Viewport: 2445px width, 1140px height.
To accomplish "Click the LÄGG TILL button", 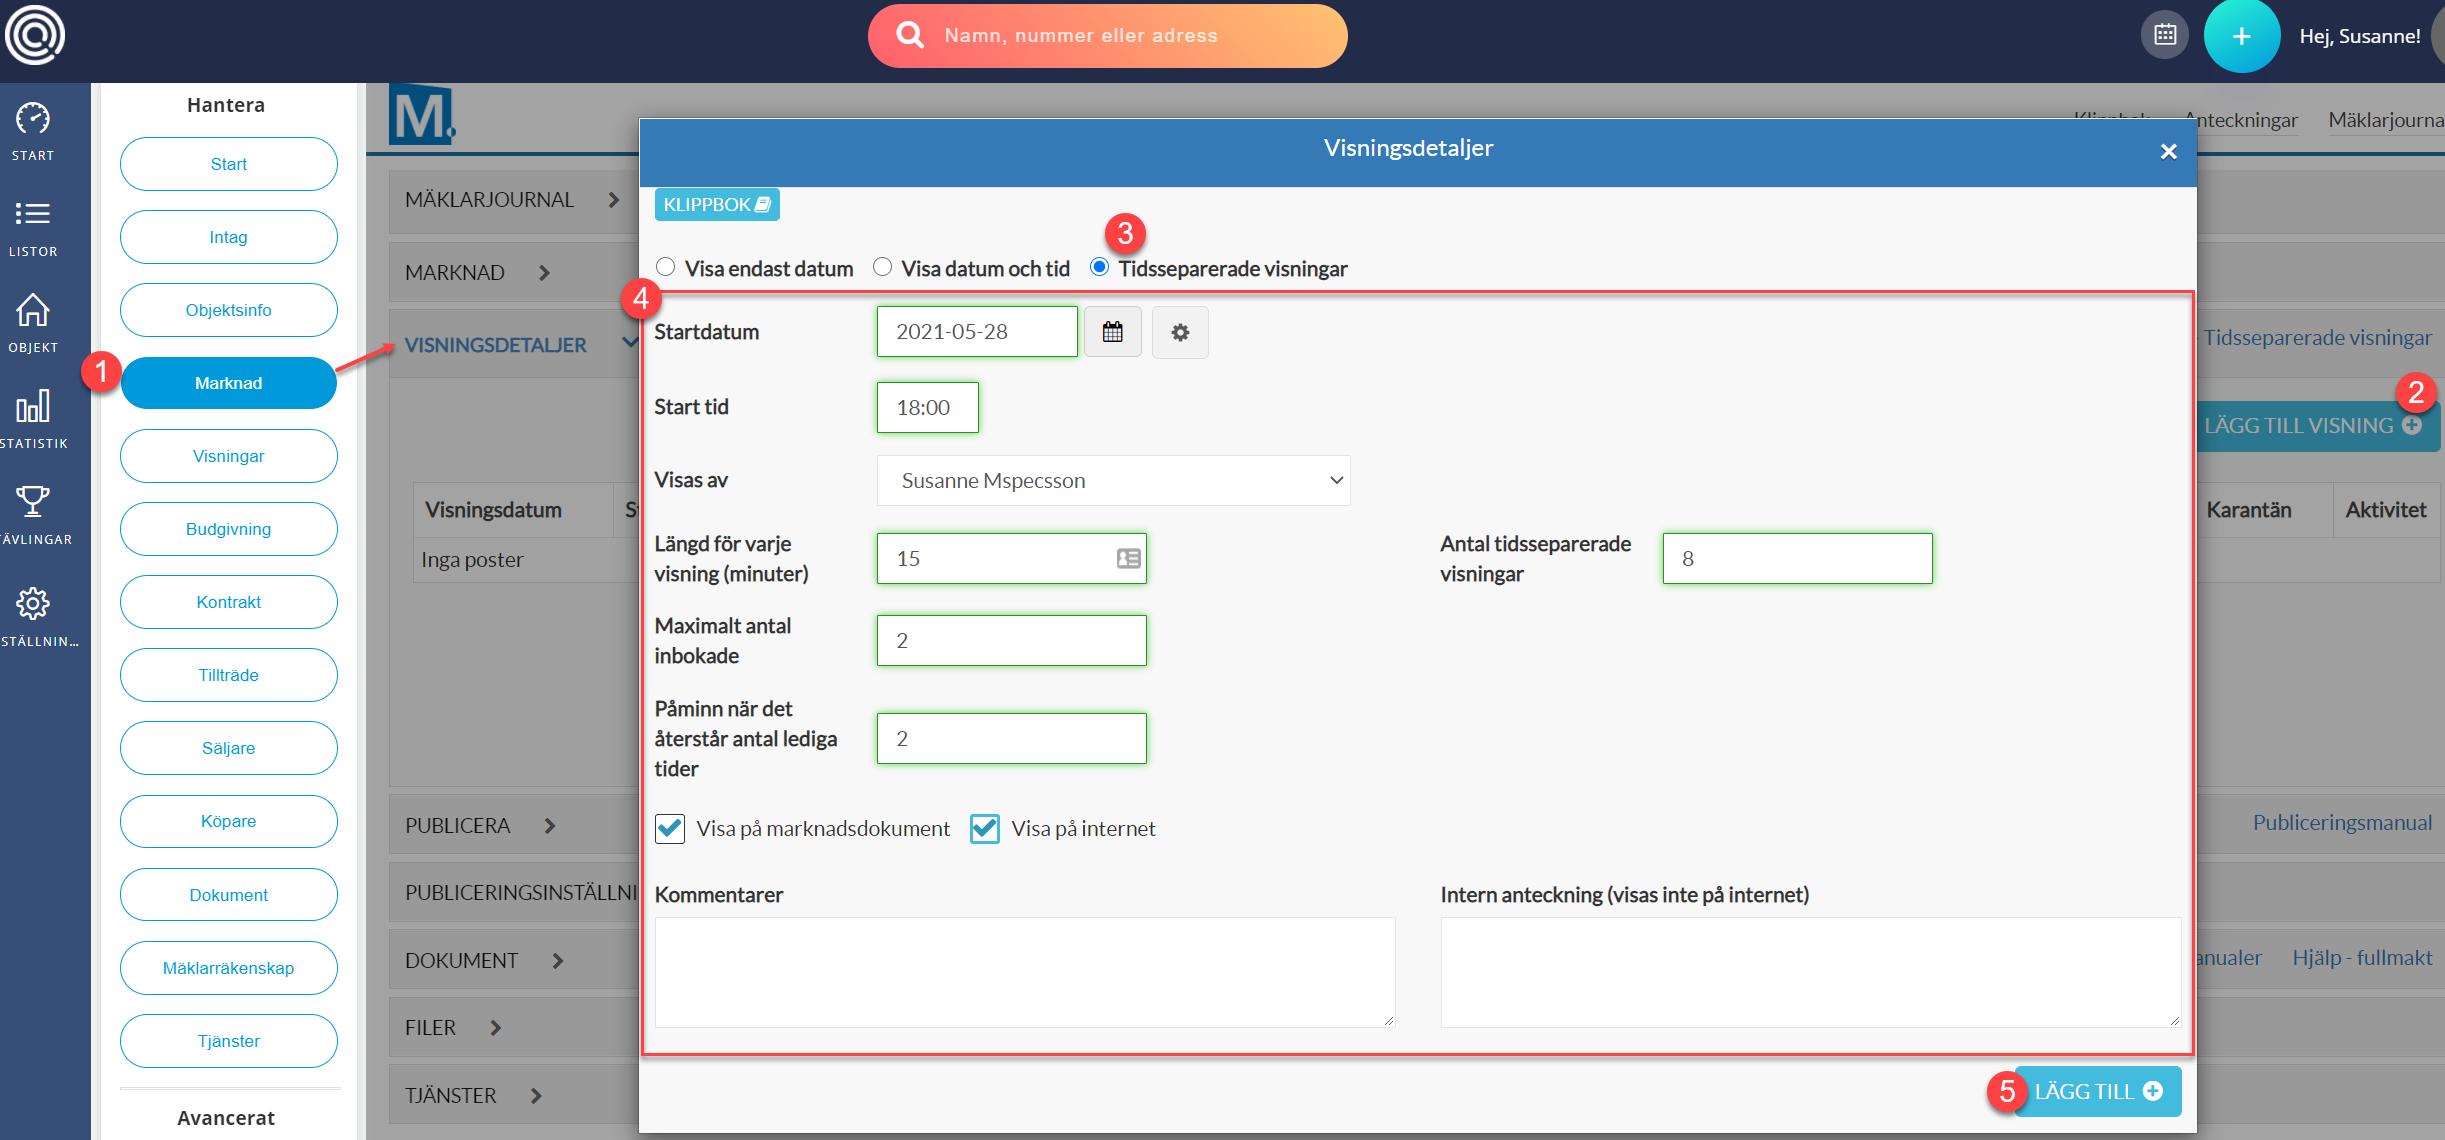I will [2097, 1091].
